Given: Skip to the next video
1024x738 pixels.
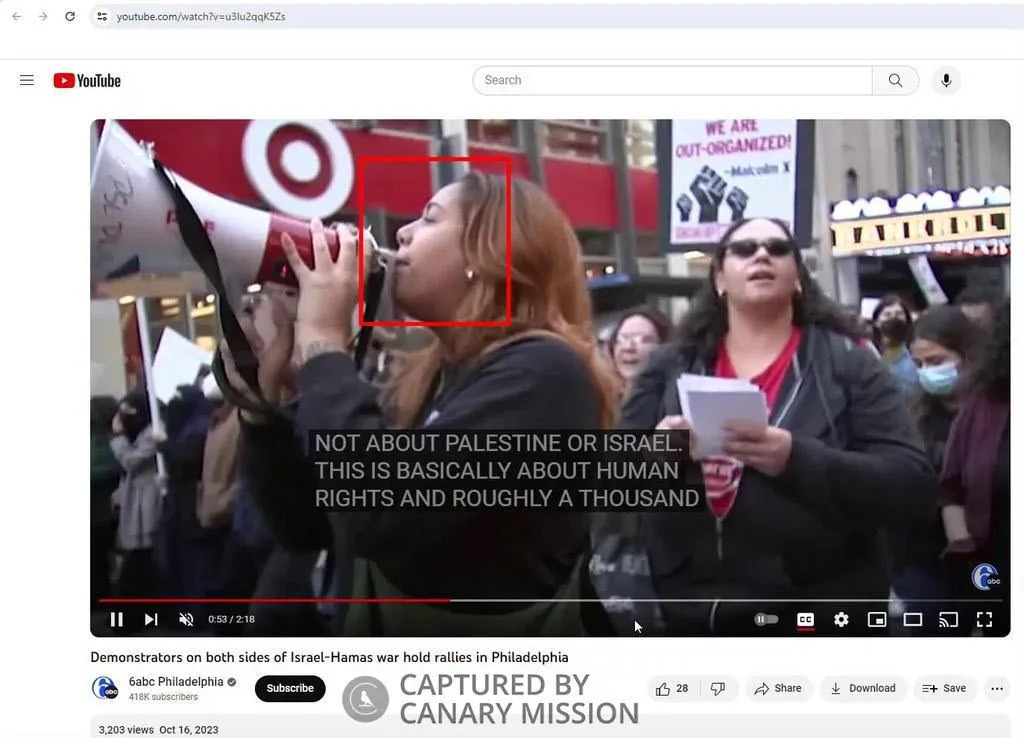Looking at the screenshot, I should point(151,619).
